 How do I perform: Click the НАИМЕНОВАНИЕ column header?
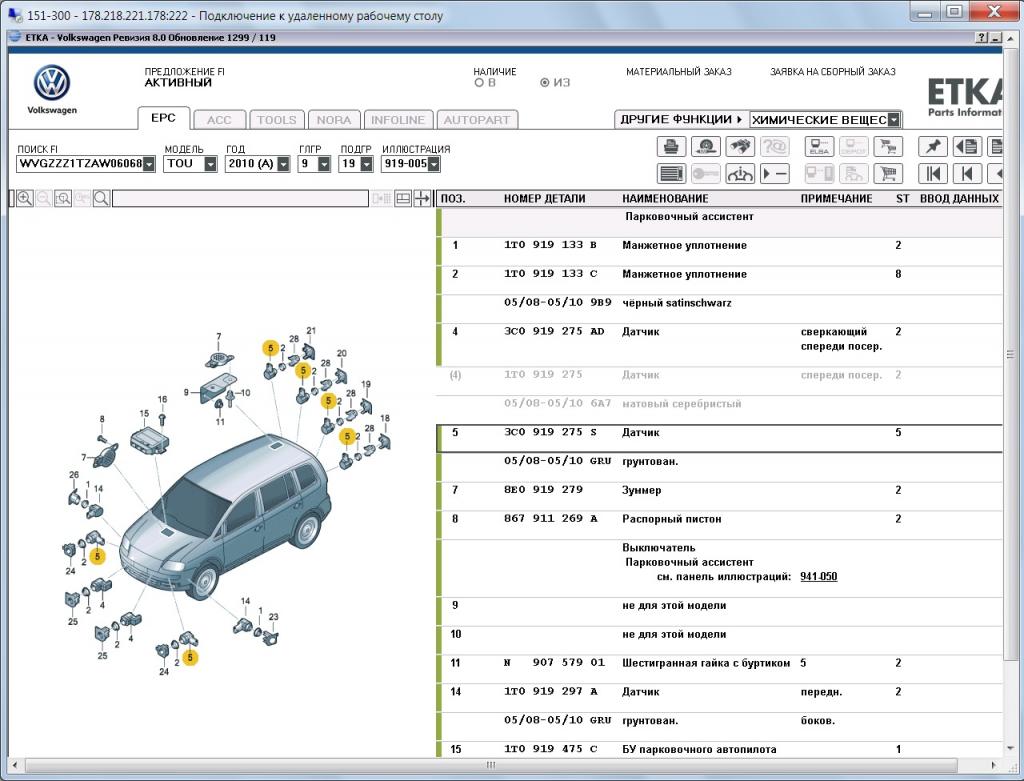pos(665,199)
